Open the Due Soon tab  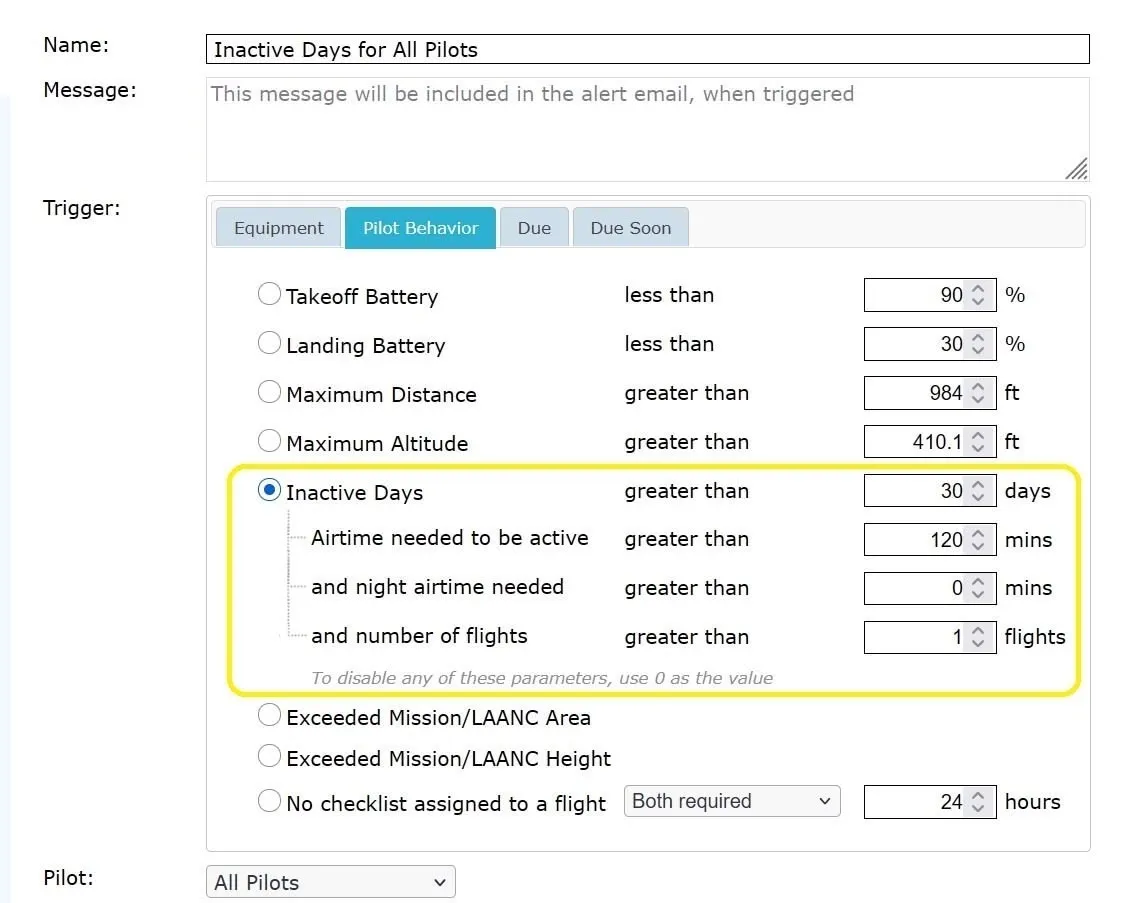(x=631, y=228)
